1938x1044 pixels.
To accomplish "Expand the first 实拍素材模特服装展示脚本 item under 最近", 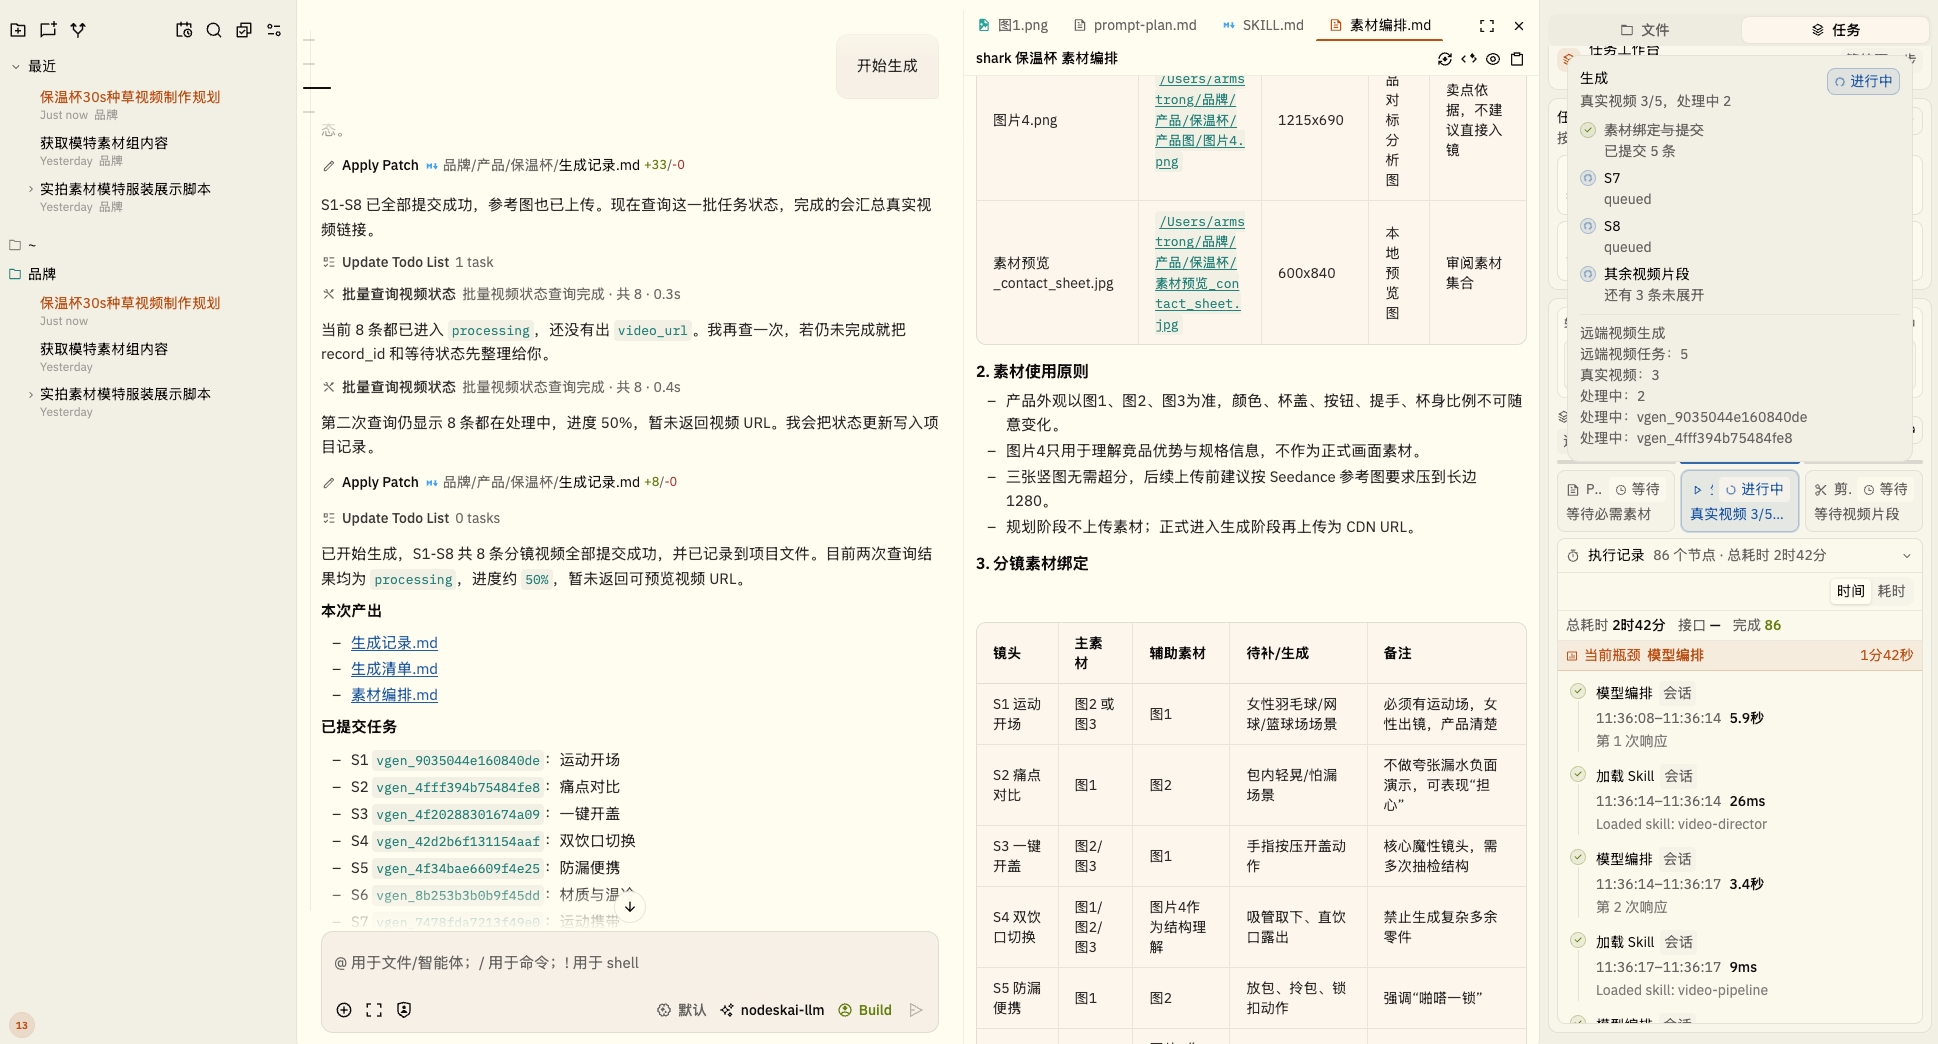I will [x=31, y=189].
